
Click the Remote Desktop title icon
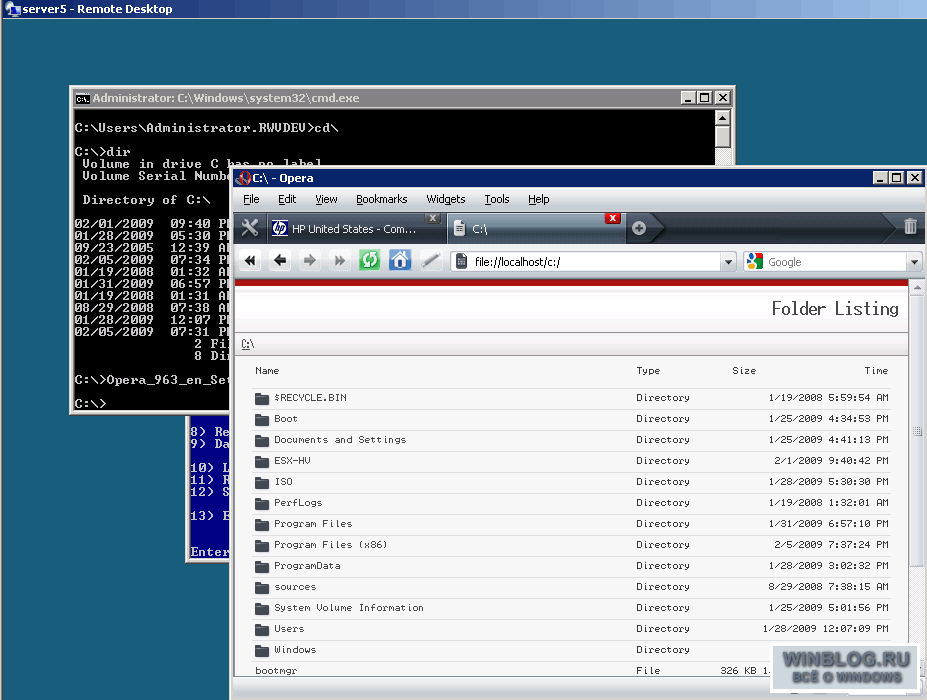pyautogui.click(x=12, y=9)
